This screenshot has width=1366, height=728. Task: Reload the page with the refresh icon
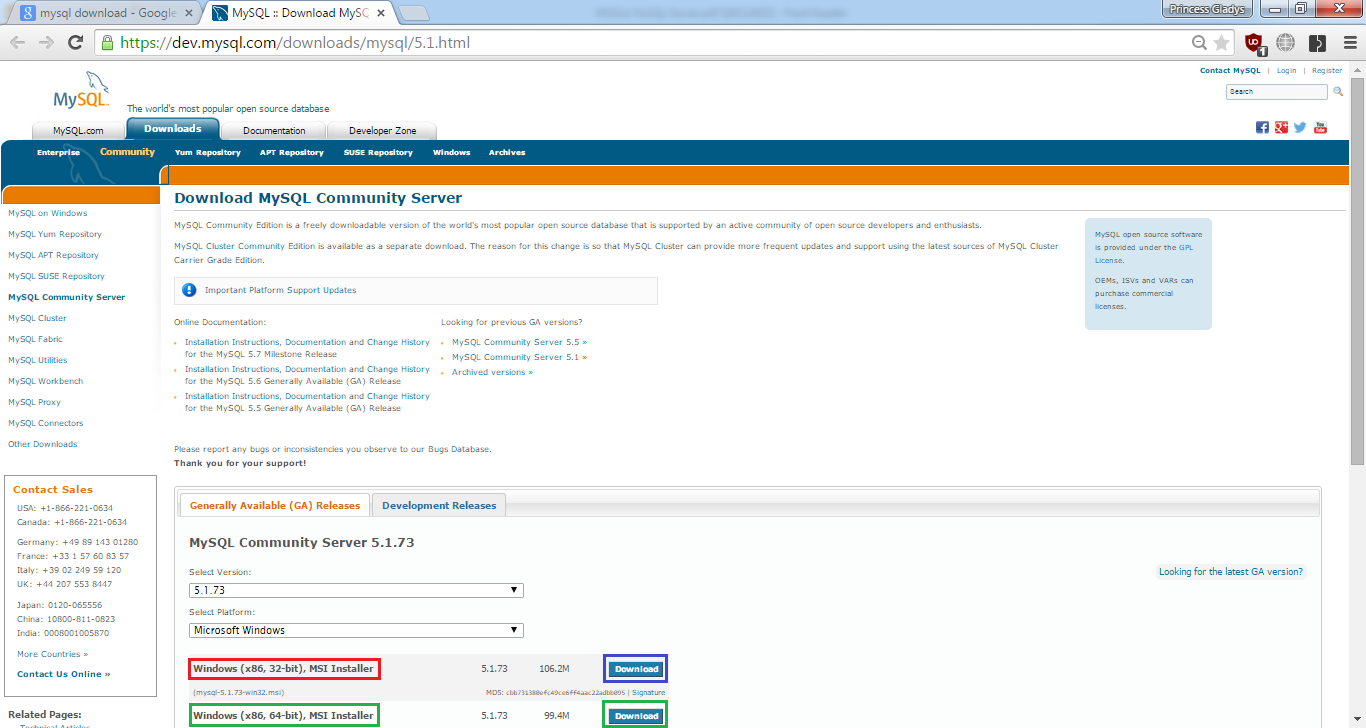pyautogui.click(x=75, y=43)
